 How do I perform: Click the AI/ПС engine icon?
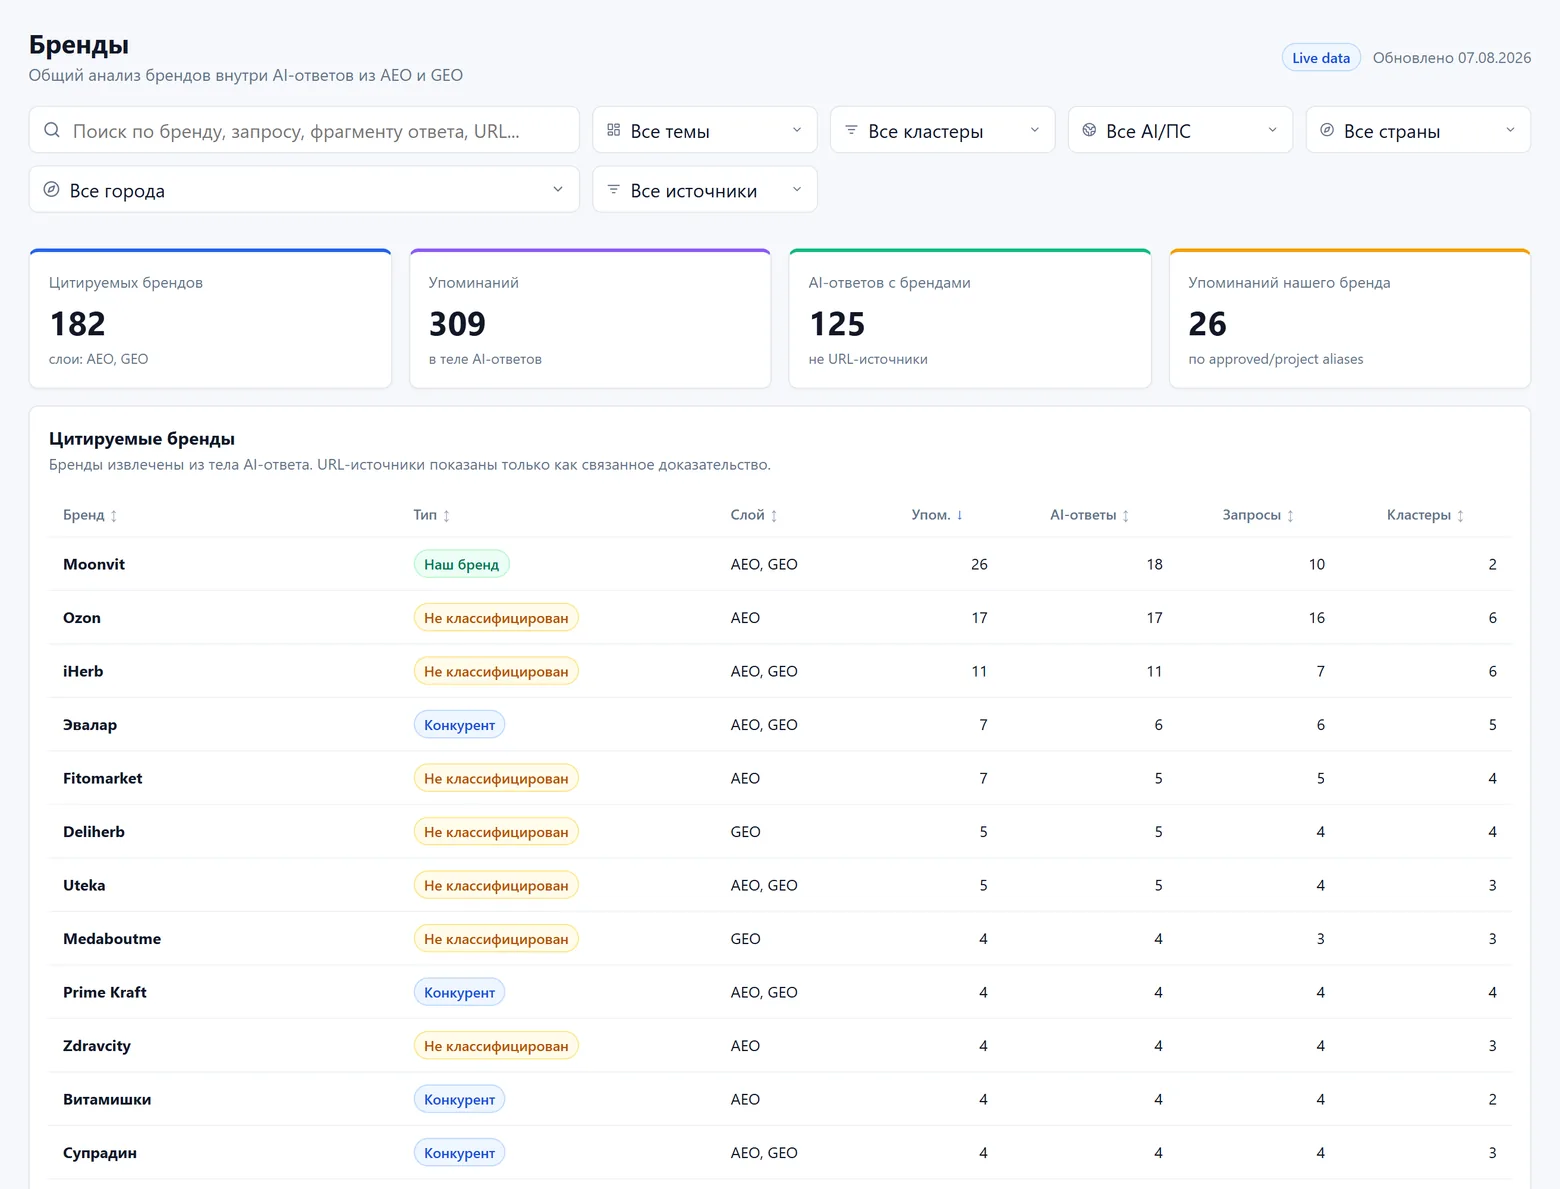coord(1090,130)
